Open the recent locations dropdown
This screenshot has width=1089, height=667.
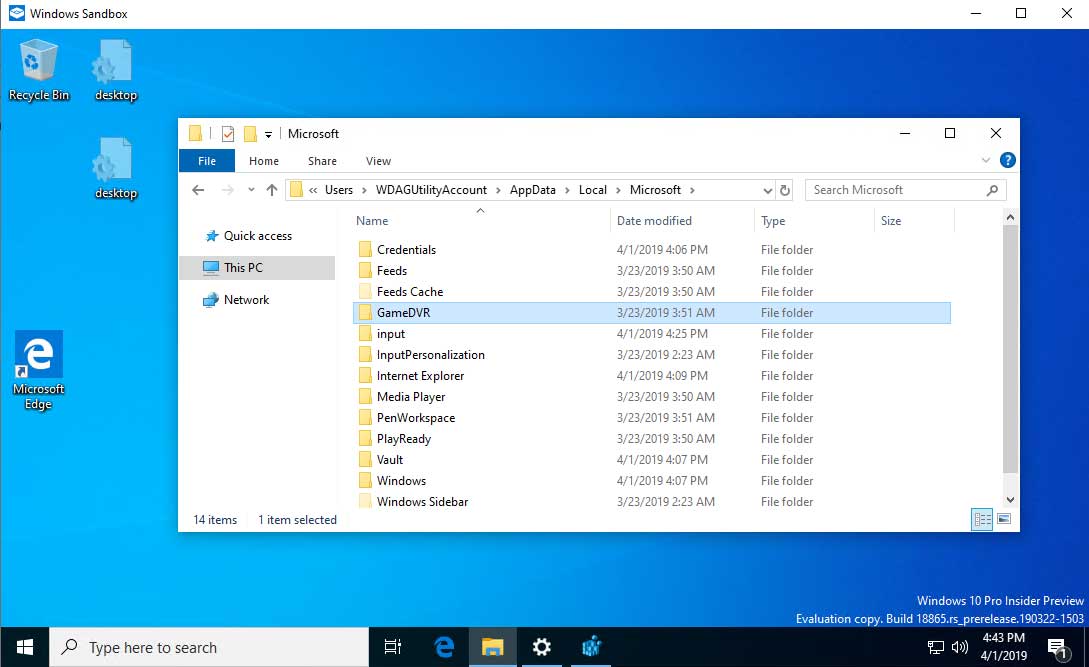coord(251,190)
